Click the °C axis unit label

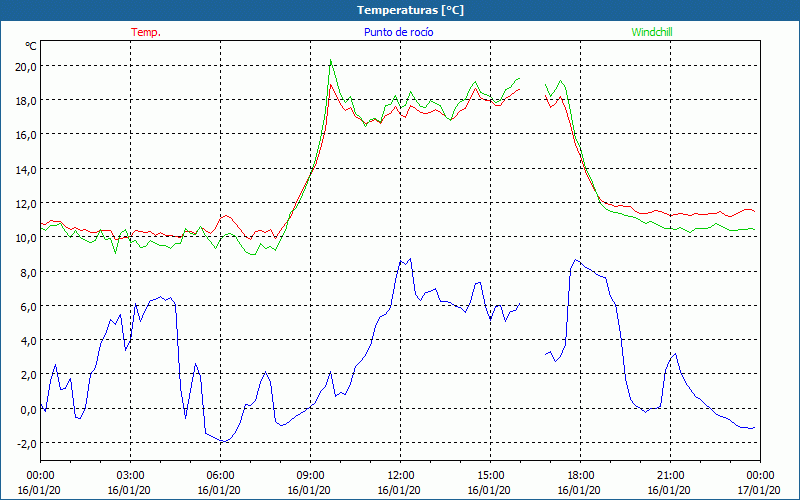tap(31, 46)
